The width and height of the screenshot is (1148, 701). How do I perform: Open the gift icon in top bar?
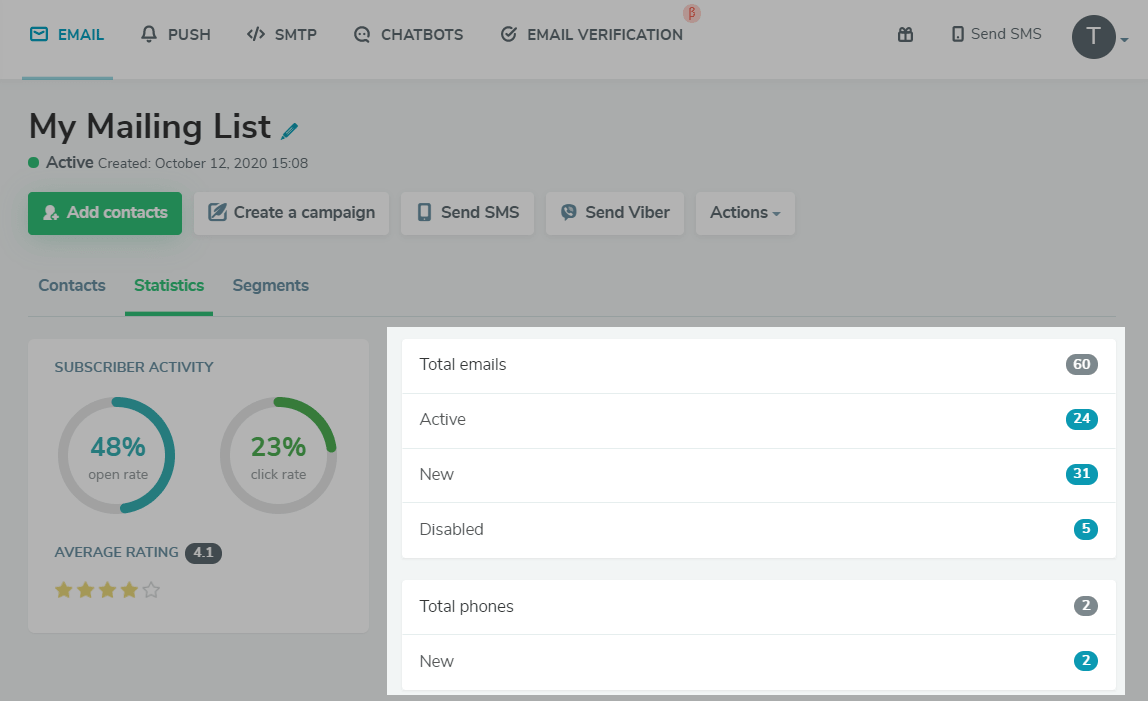coord(905,35)
